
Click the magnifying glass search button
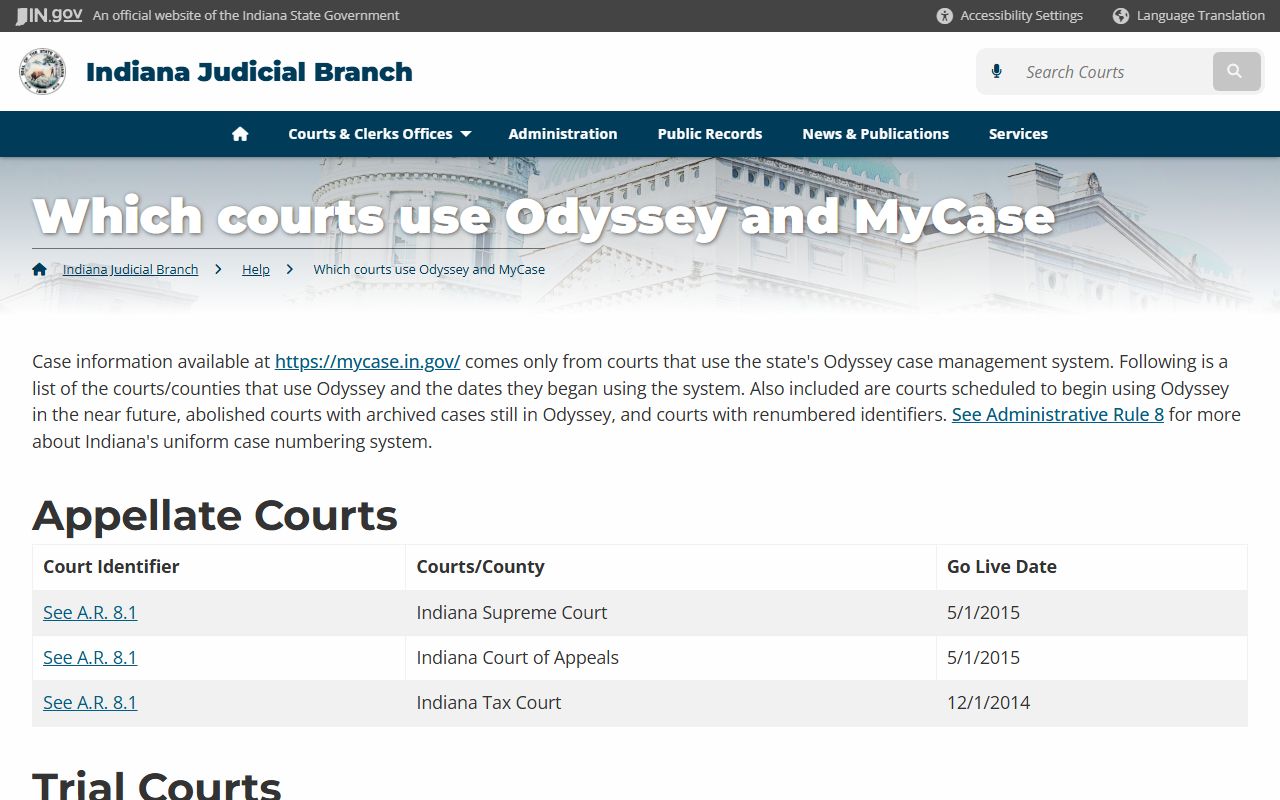point(1236,72)
